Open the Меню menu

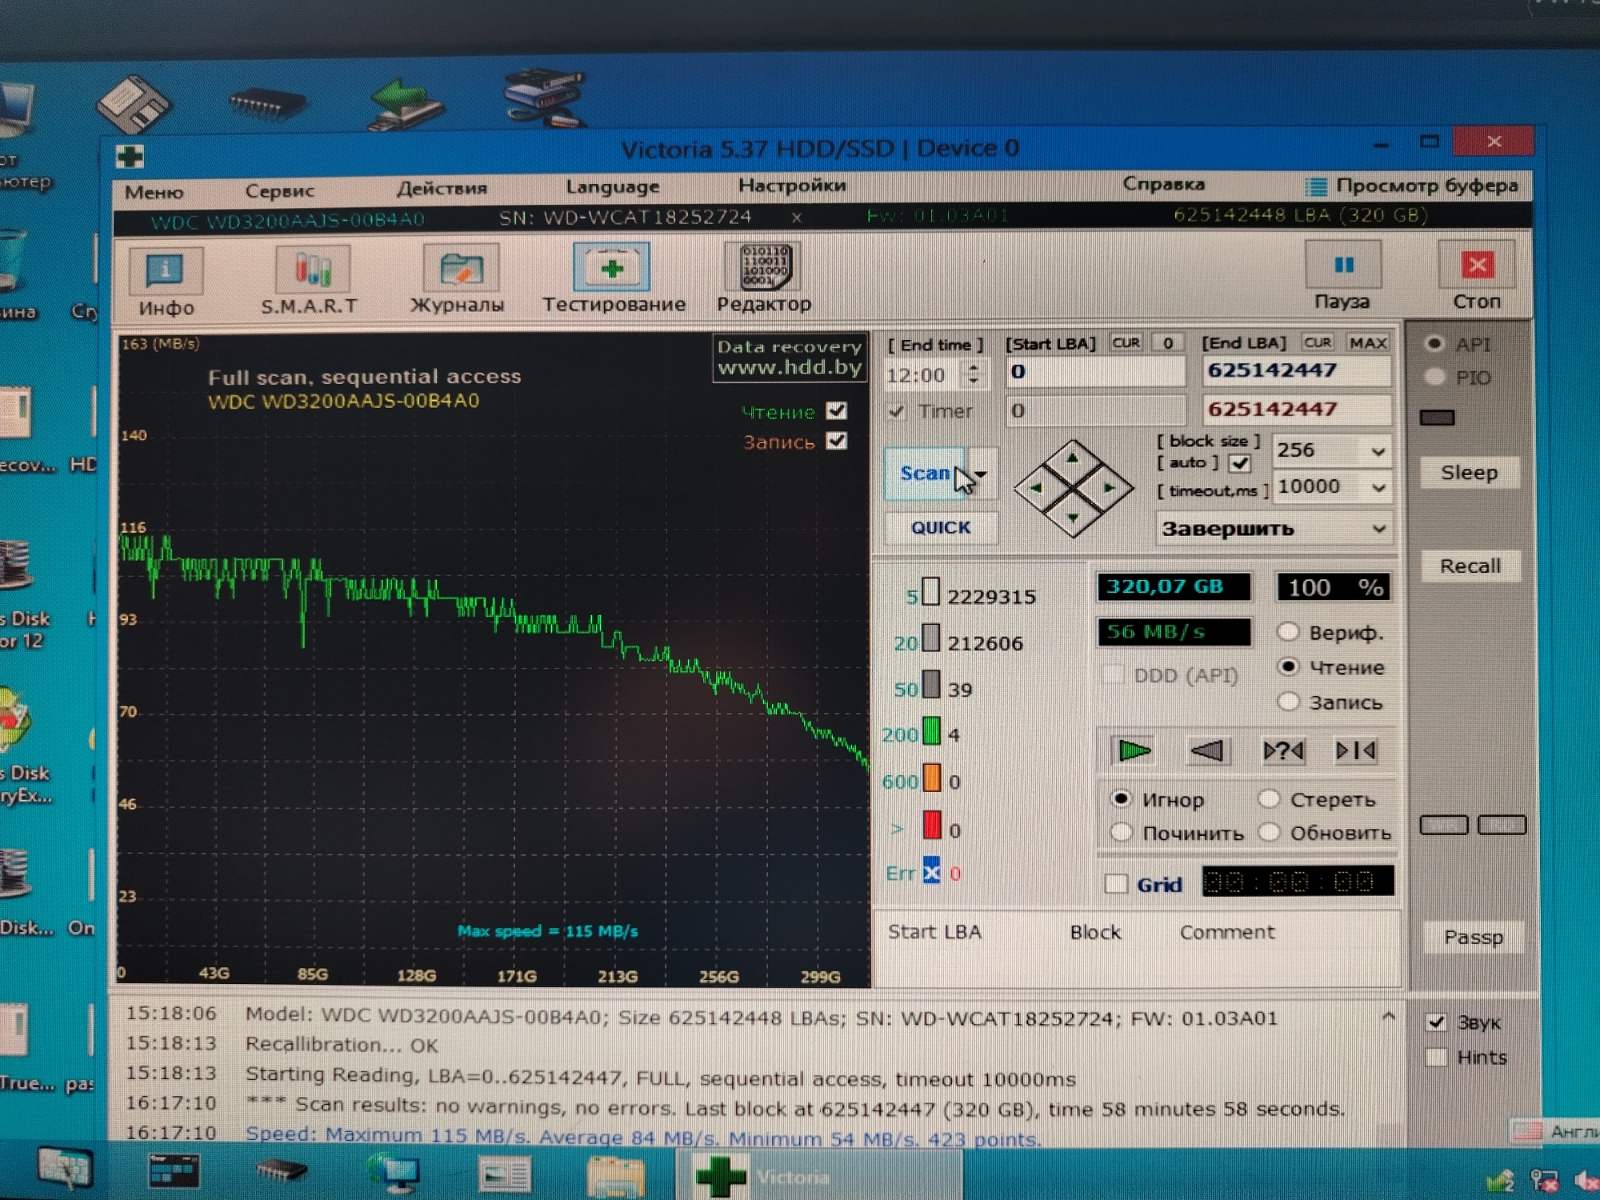[x=154, y=192]
